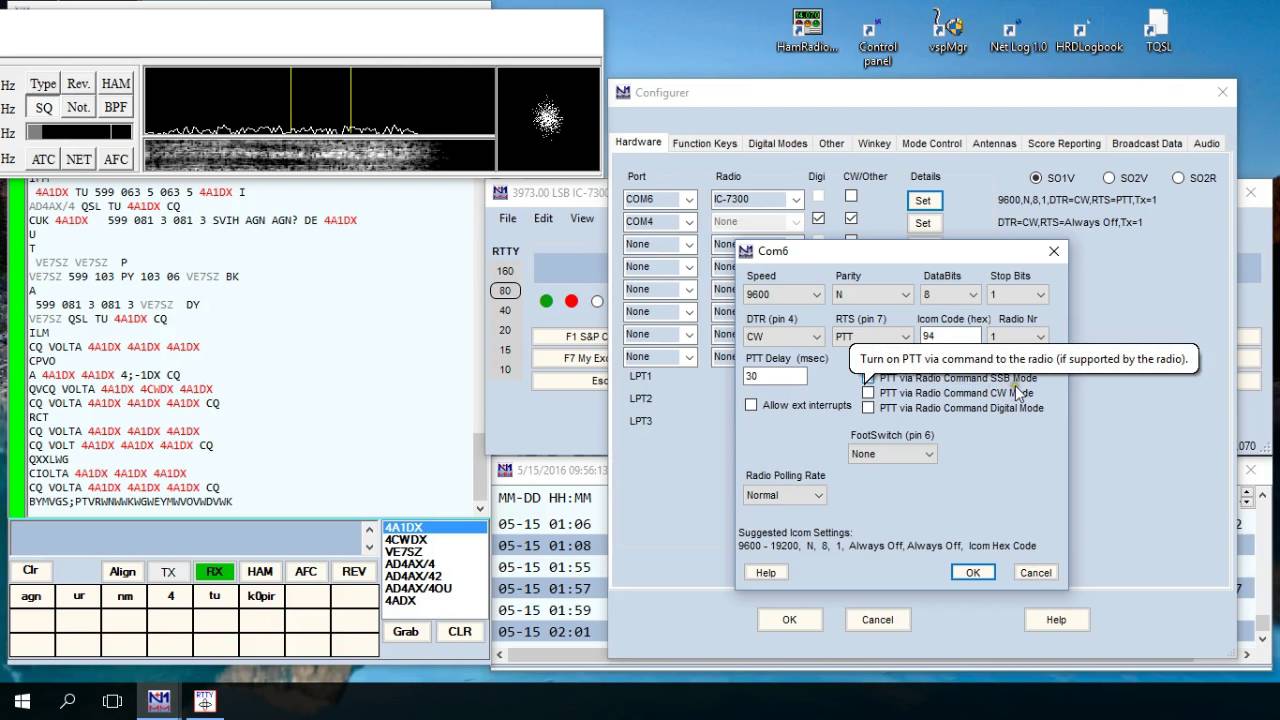Click the PTT Delay field

pyautogui.click(x=775, y=376)
